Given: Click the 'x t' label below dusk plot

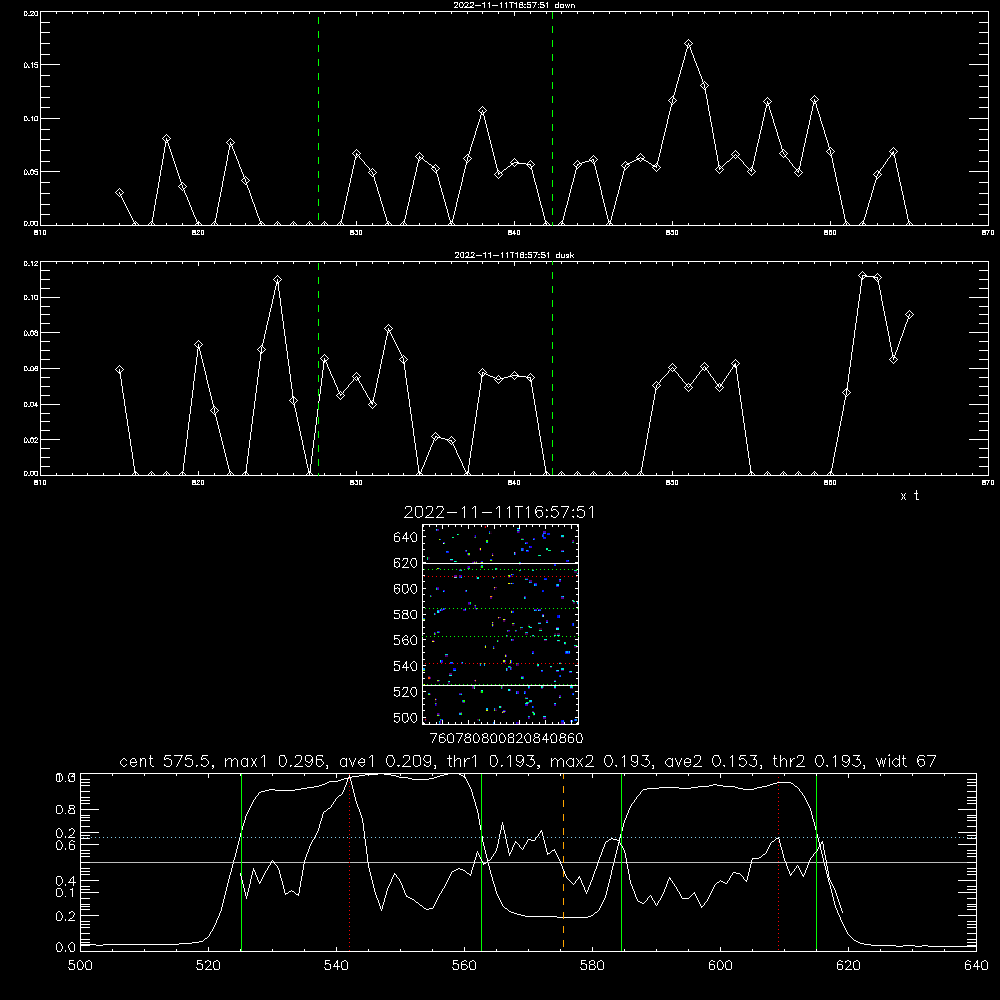Looking at the screenshot, I should tap(909, 496).
